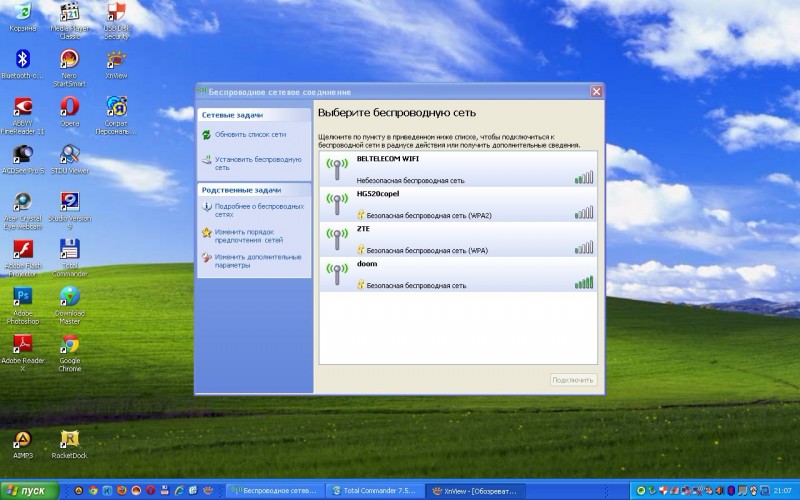This screenshot has height=500, width=800.
Task: Open Подробнее о беспроводных сетях link
Action: click(259, 210)
